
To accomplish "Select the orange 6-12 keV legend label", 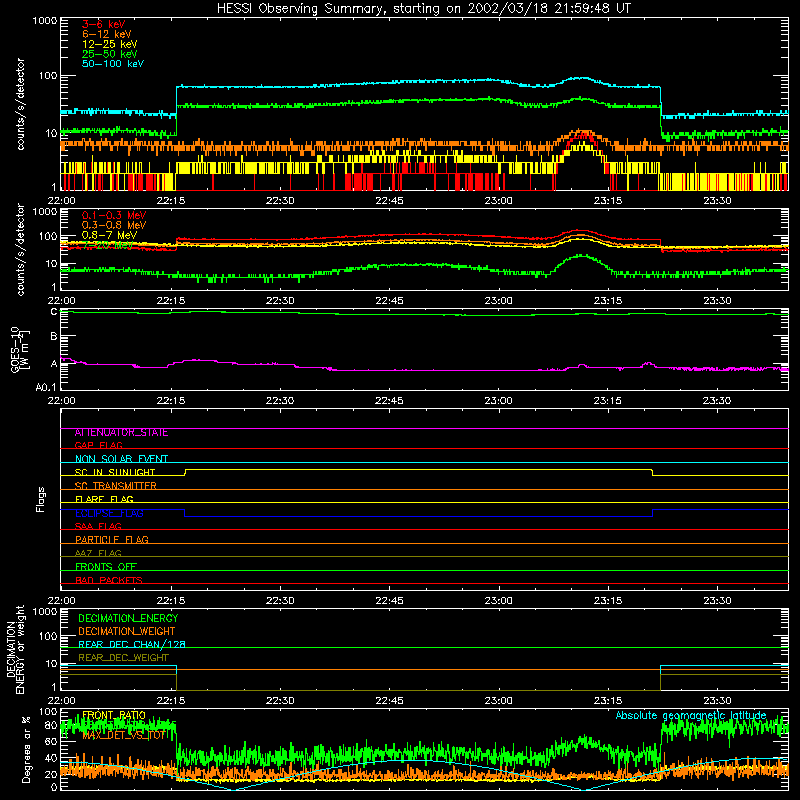I will 107,34.
